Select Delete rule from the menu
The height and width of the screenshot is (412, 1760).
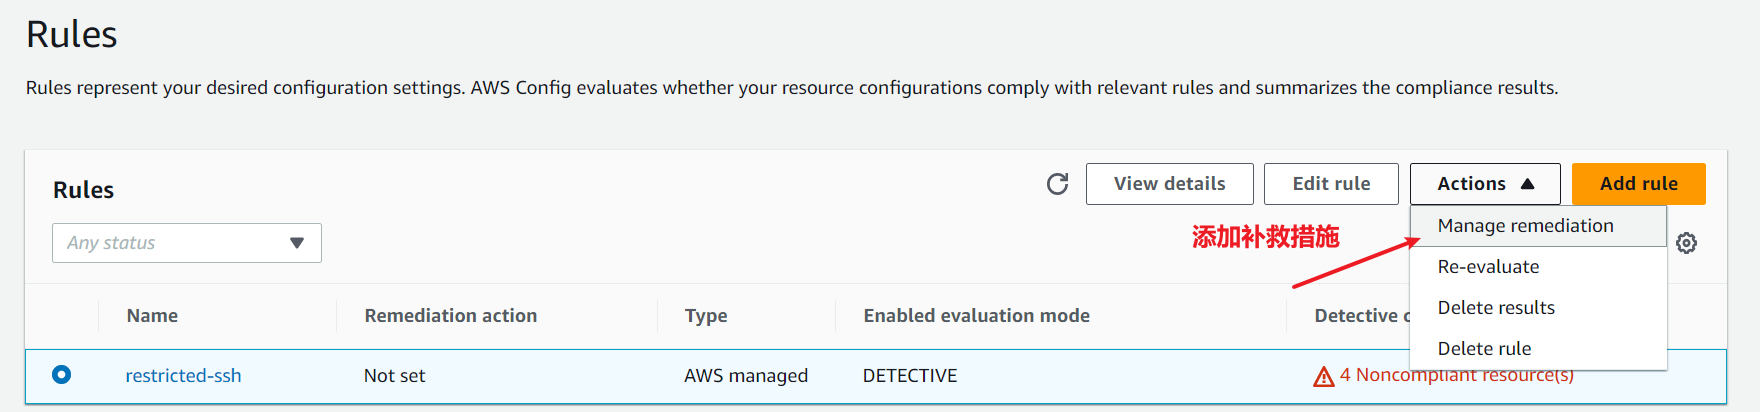pos(1484,349)
